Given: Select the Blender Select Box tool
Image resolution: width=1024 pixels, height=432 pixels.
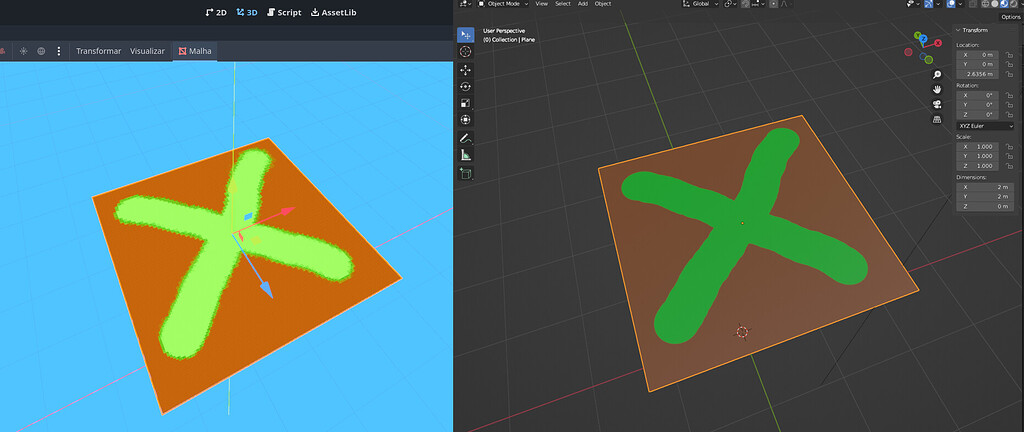Looking at the screenshot, I should click(x=466, y=35).
